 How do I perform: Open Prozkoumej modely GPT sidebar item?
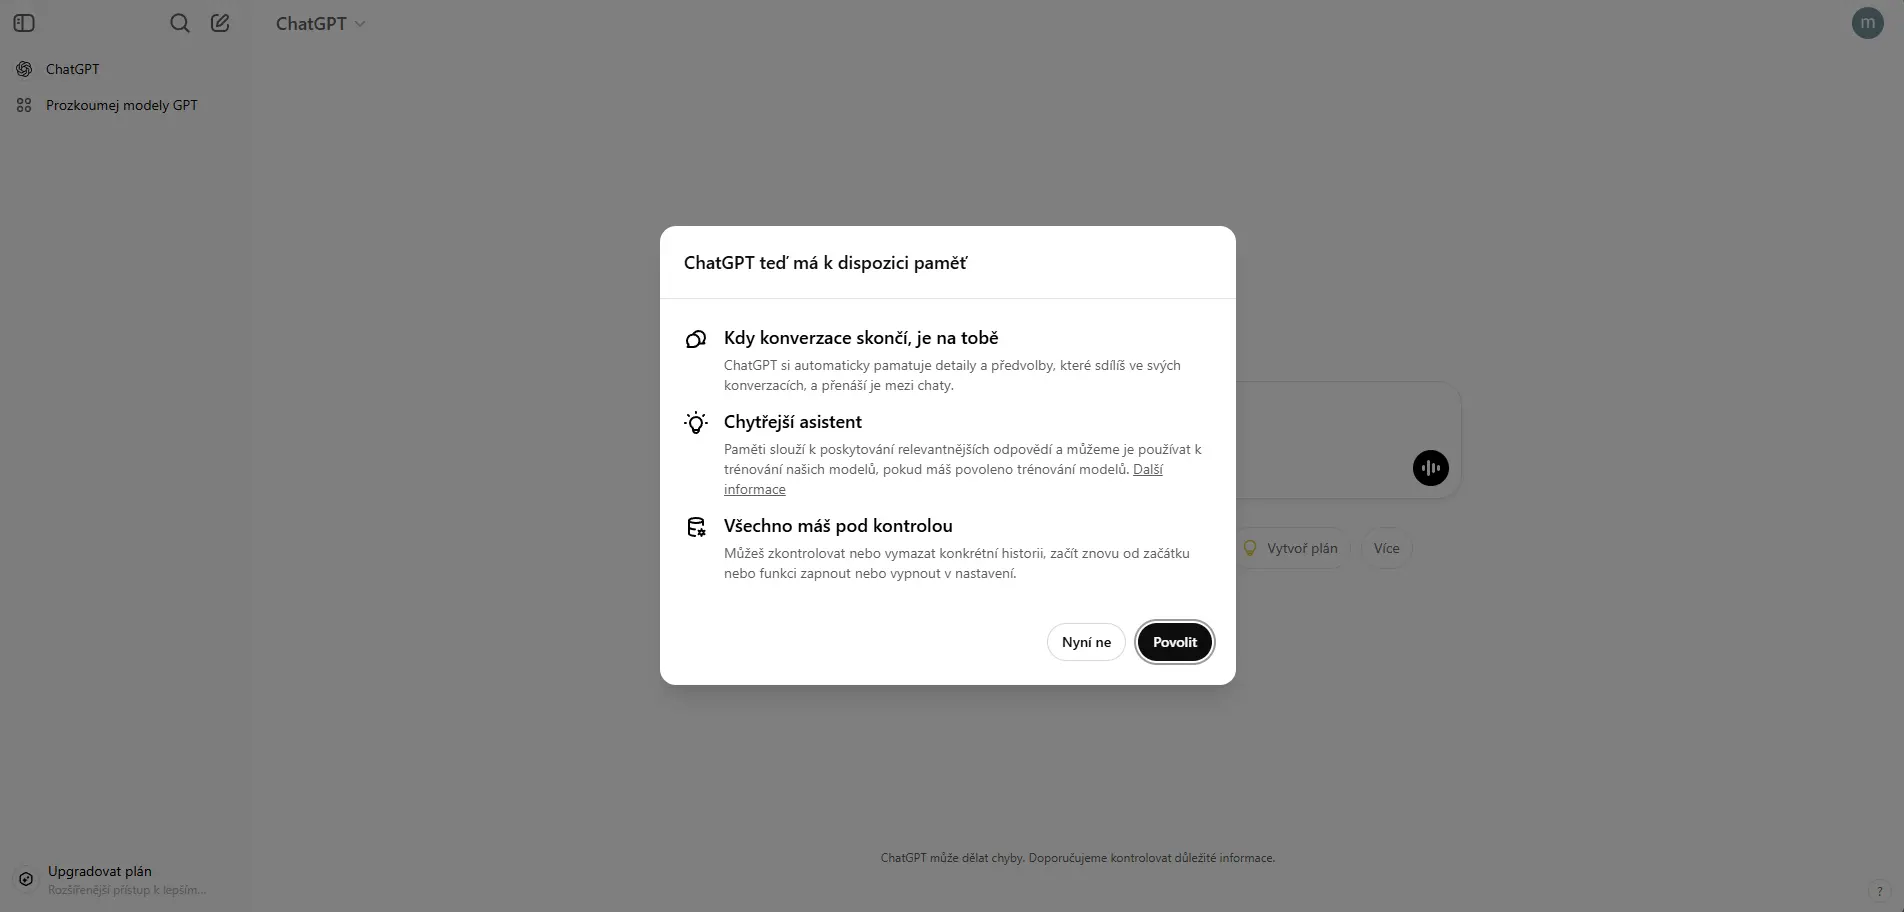pyautogui.click(x=120, y=105)
